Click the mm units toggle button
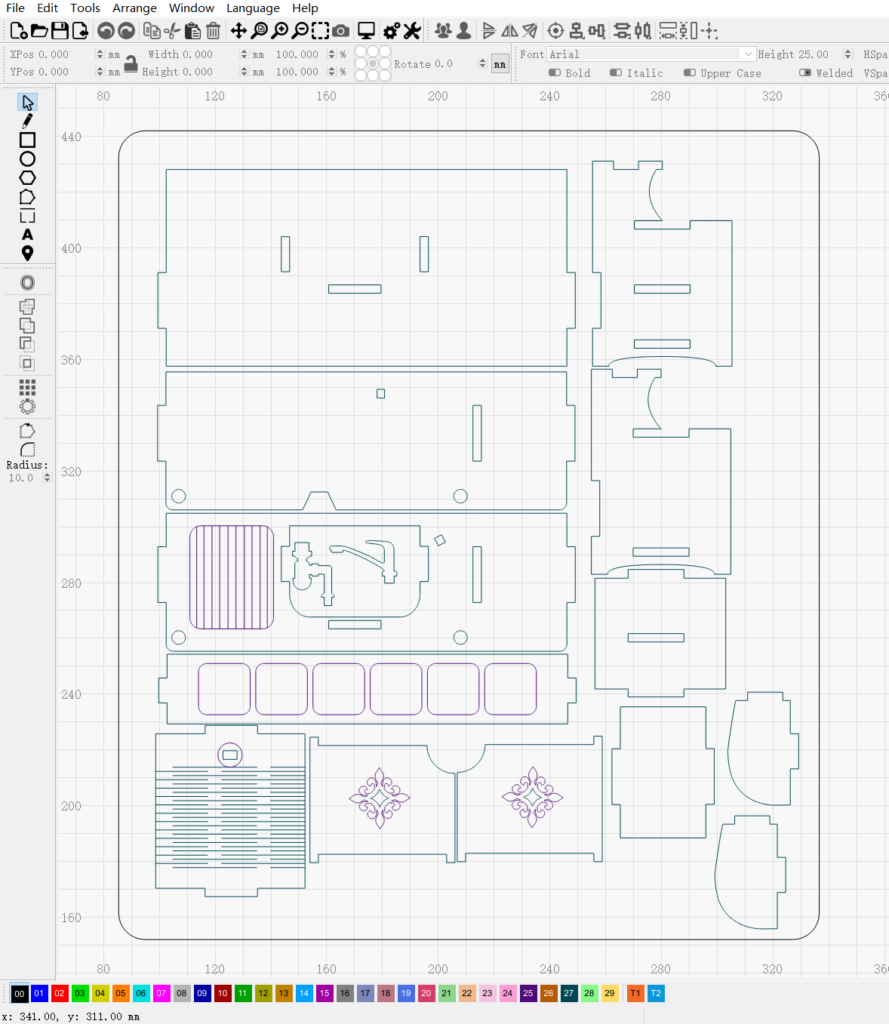This screenshot has width=889, height=1024. coord(499,64)
